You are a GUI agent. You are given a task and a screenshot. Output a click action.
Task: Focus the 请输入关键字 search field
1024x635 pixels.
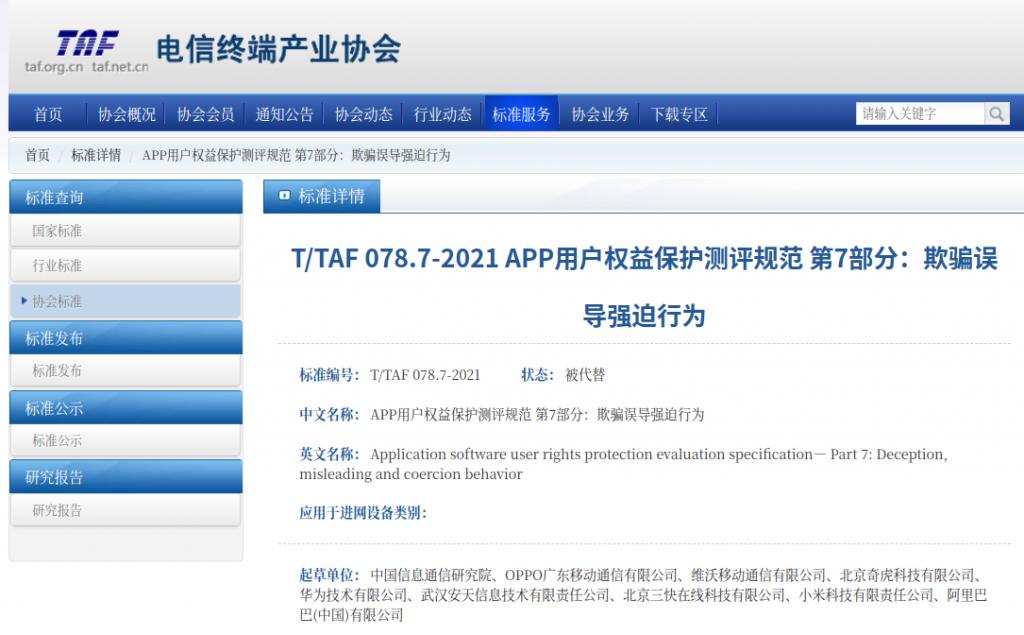point(920,114)
